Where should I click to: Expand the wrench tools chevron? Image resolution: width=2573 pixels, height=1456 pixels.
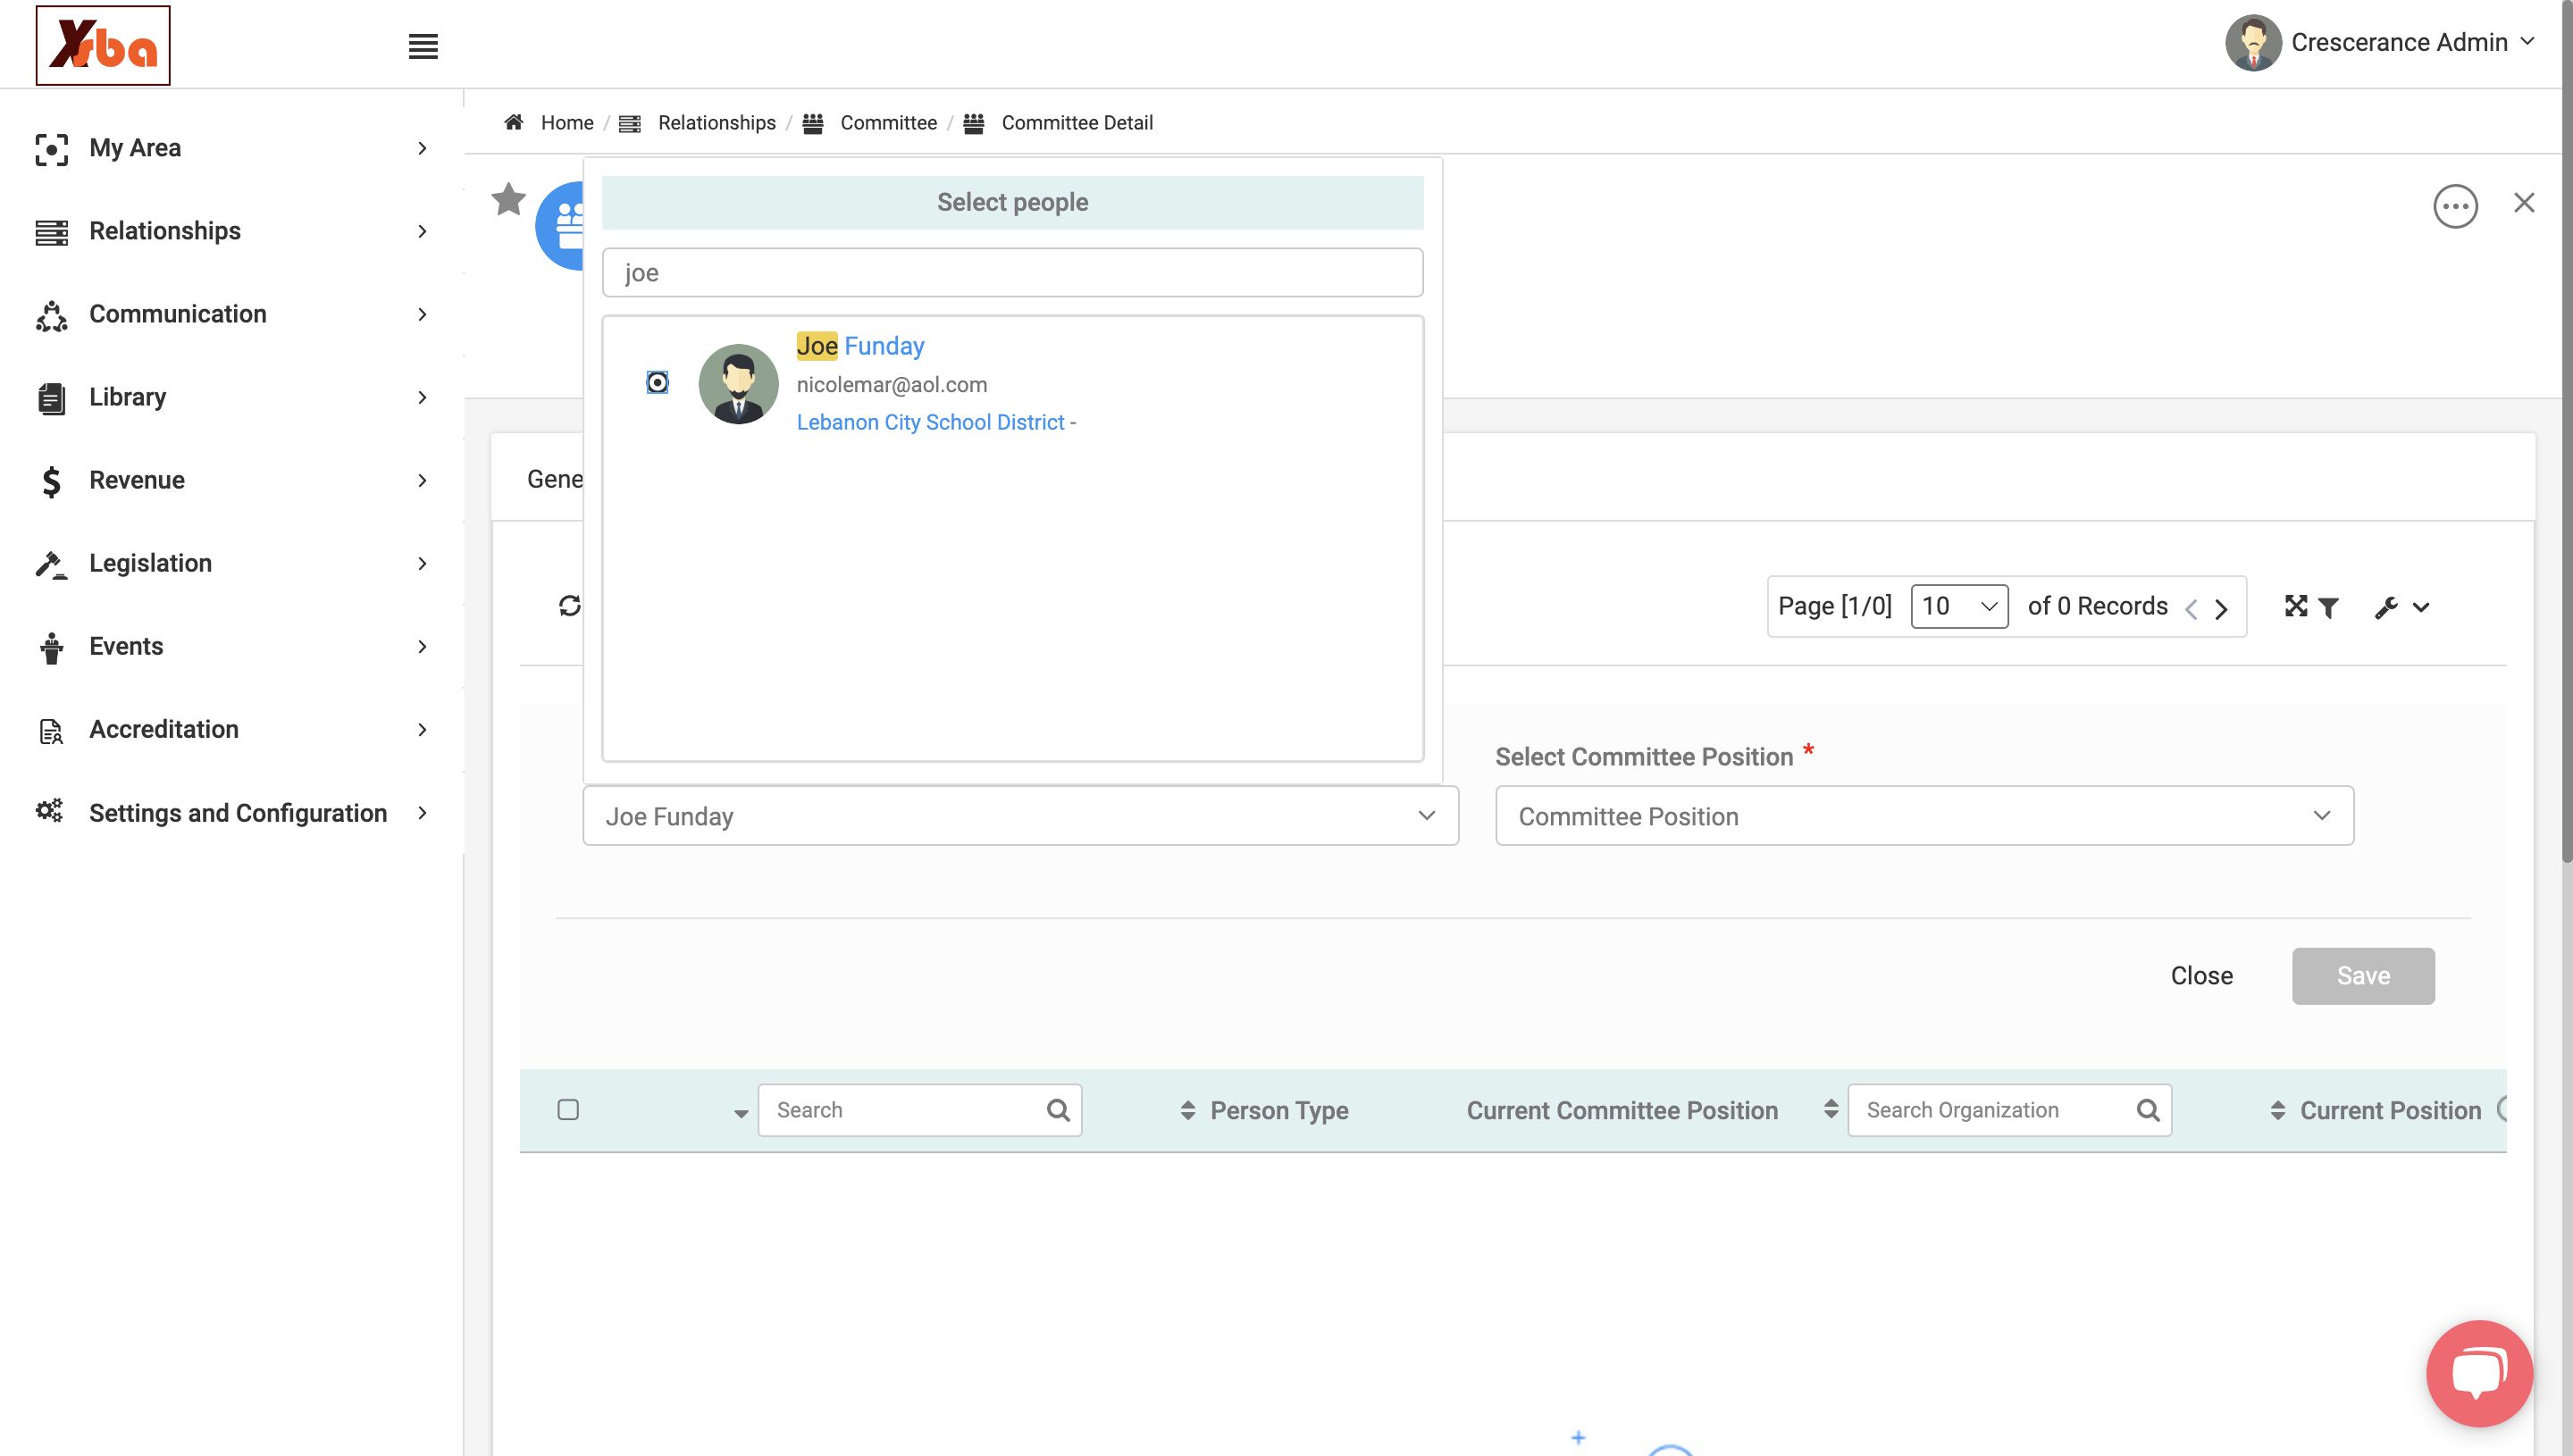coord(2421,607)
